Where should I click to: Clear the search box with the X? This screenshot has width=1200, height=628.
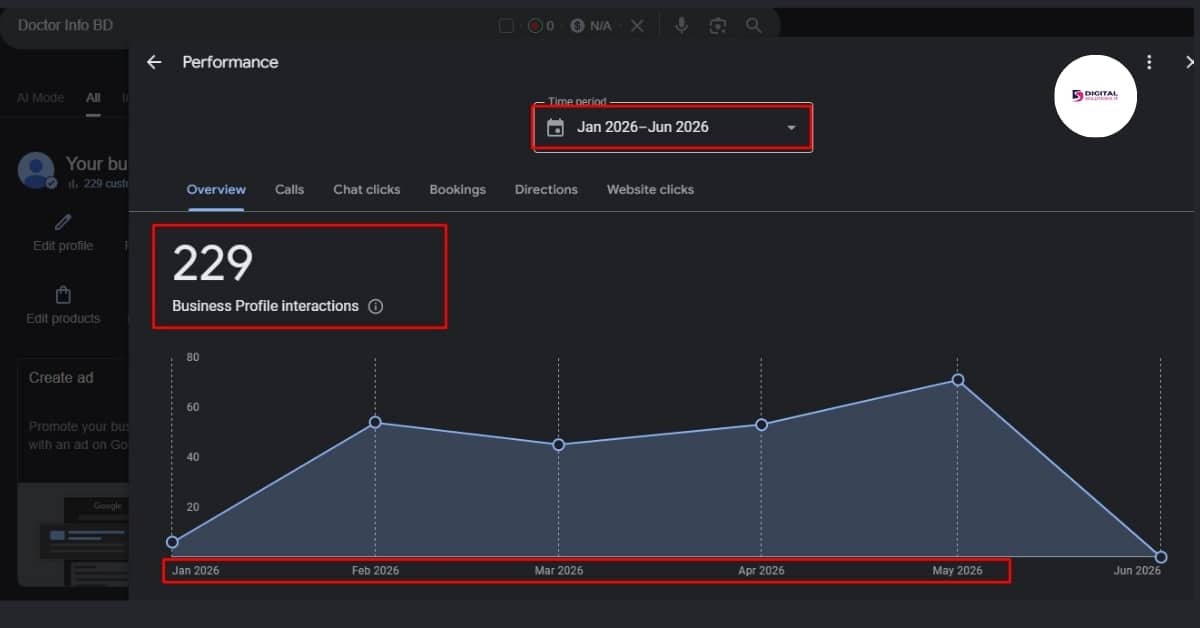click(x=637, y=25)
